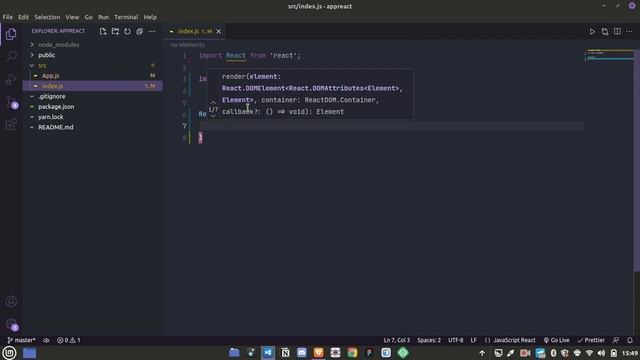Open package.json file
640x360 pixels.
pyautogui.click(x=56, y=107)
